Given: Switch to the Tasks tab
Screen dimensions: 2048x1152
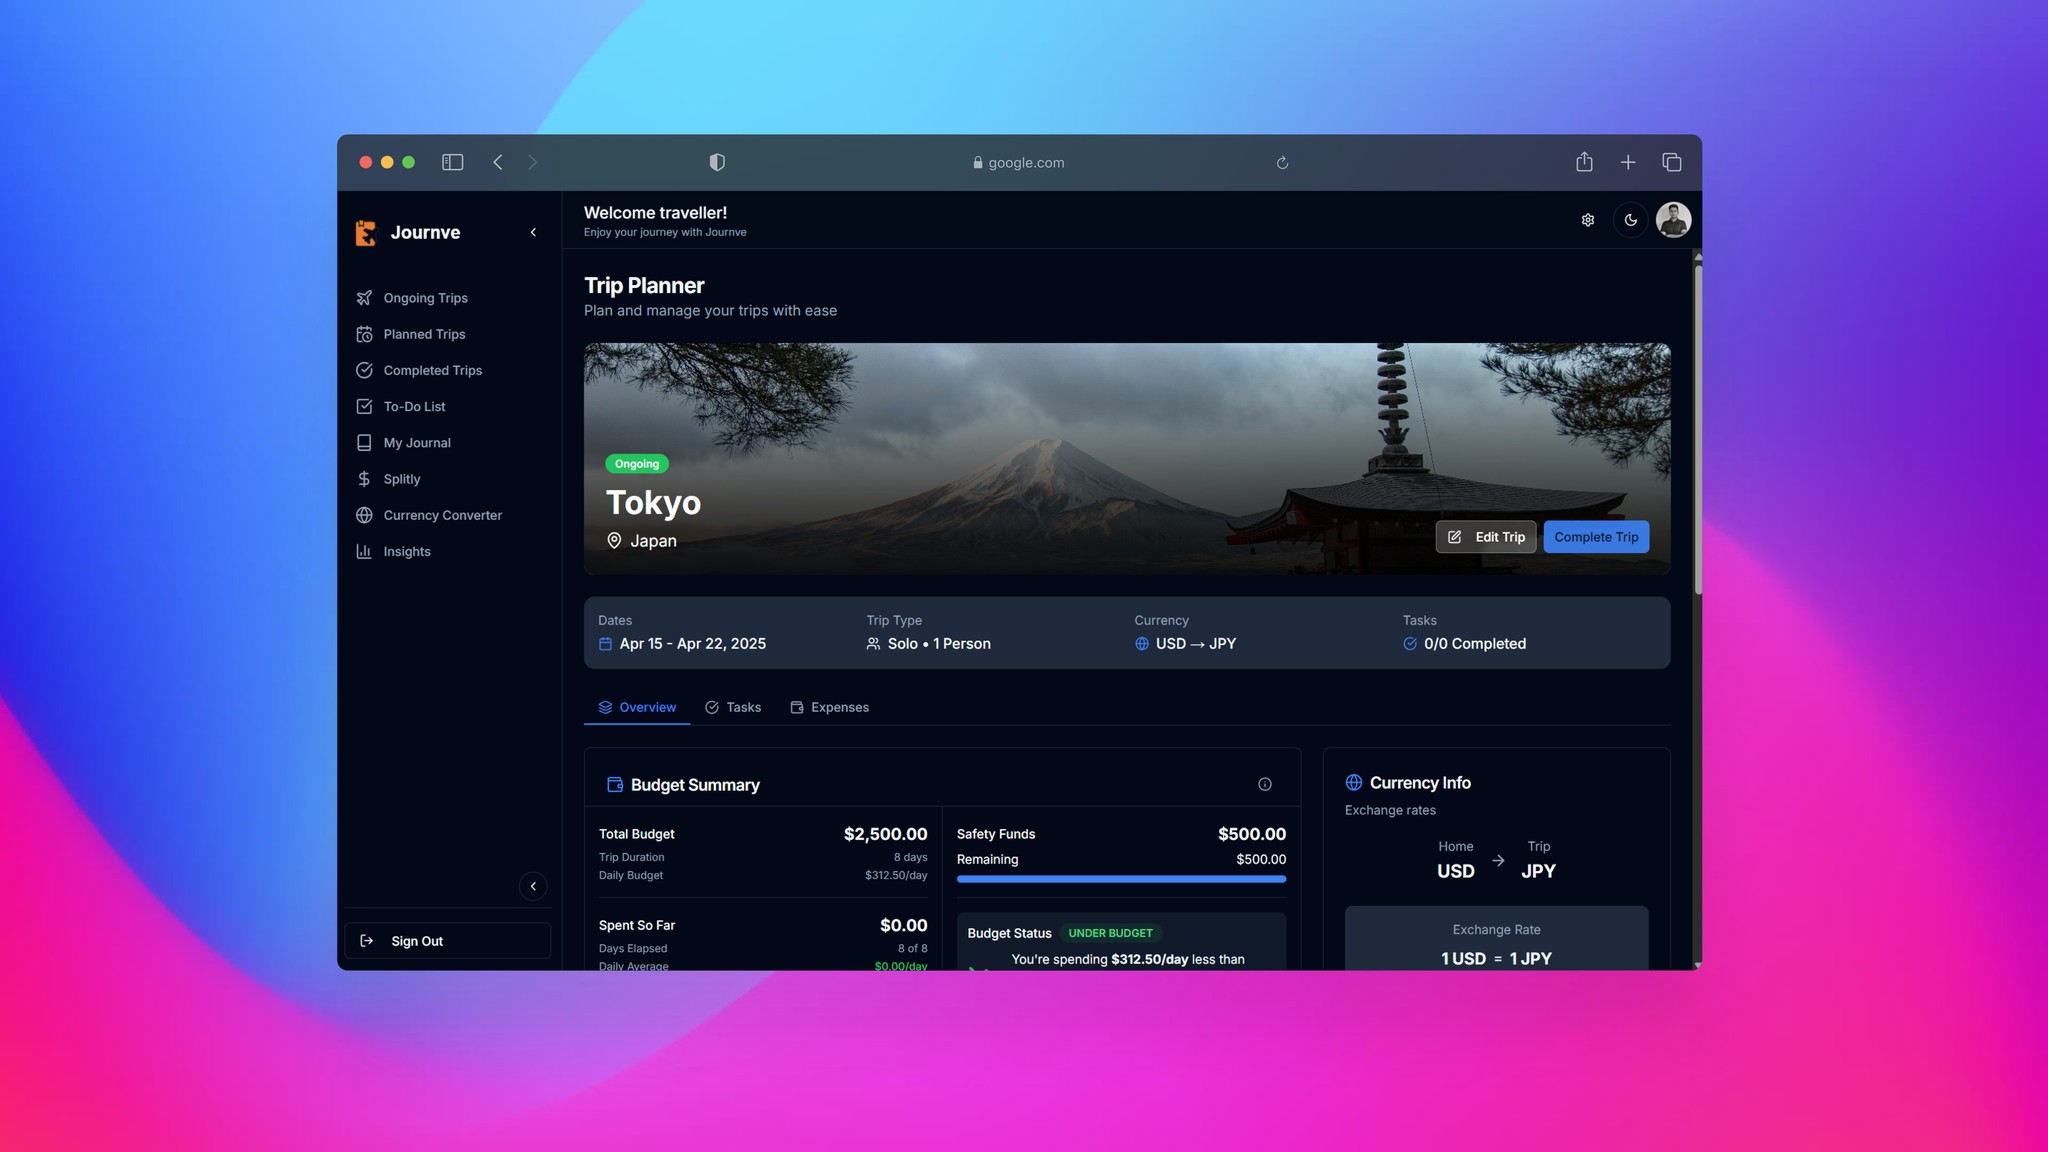Looking at the screenshot, I should 733,707.
